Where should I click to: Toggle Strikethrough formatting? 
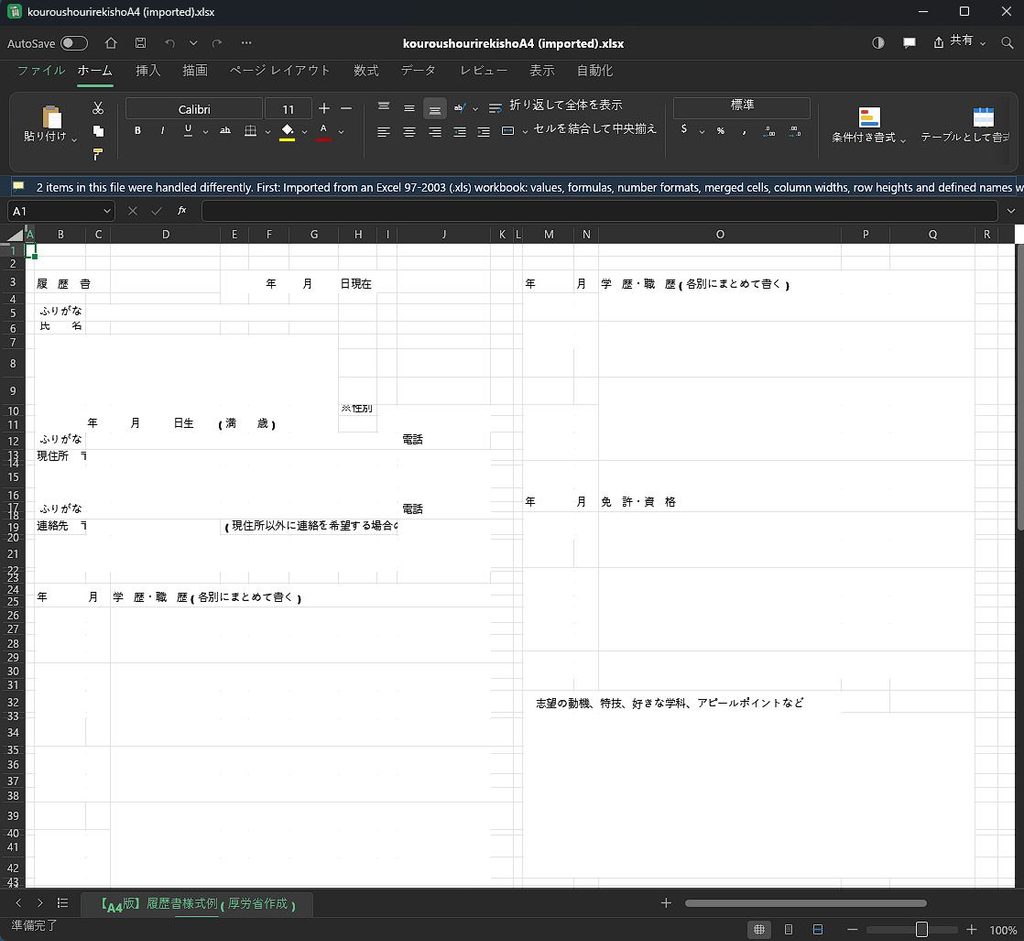tap(225, 131)
